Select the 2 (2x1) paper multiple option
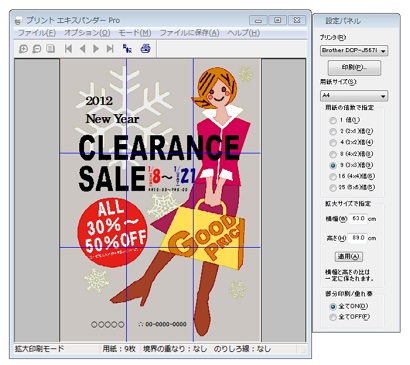The image size is (410, 365). [x=351, y=131]
